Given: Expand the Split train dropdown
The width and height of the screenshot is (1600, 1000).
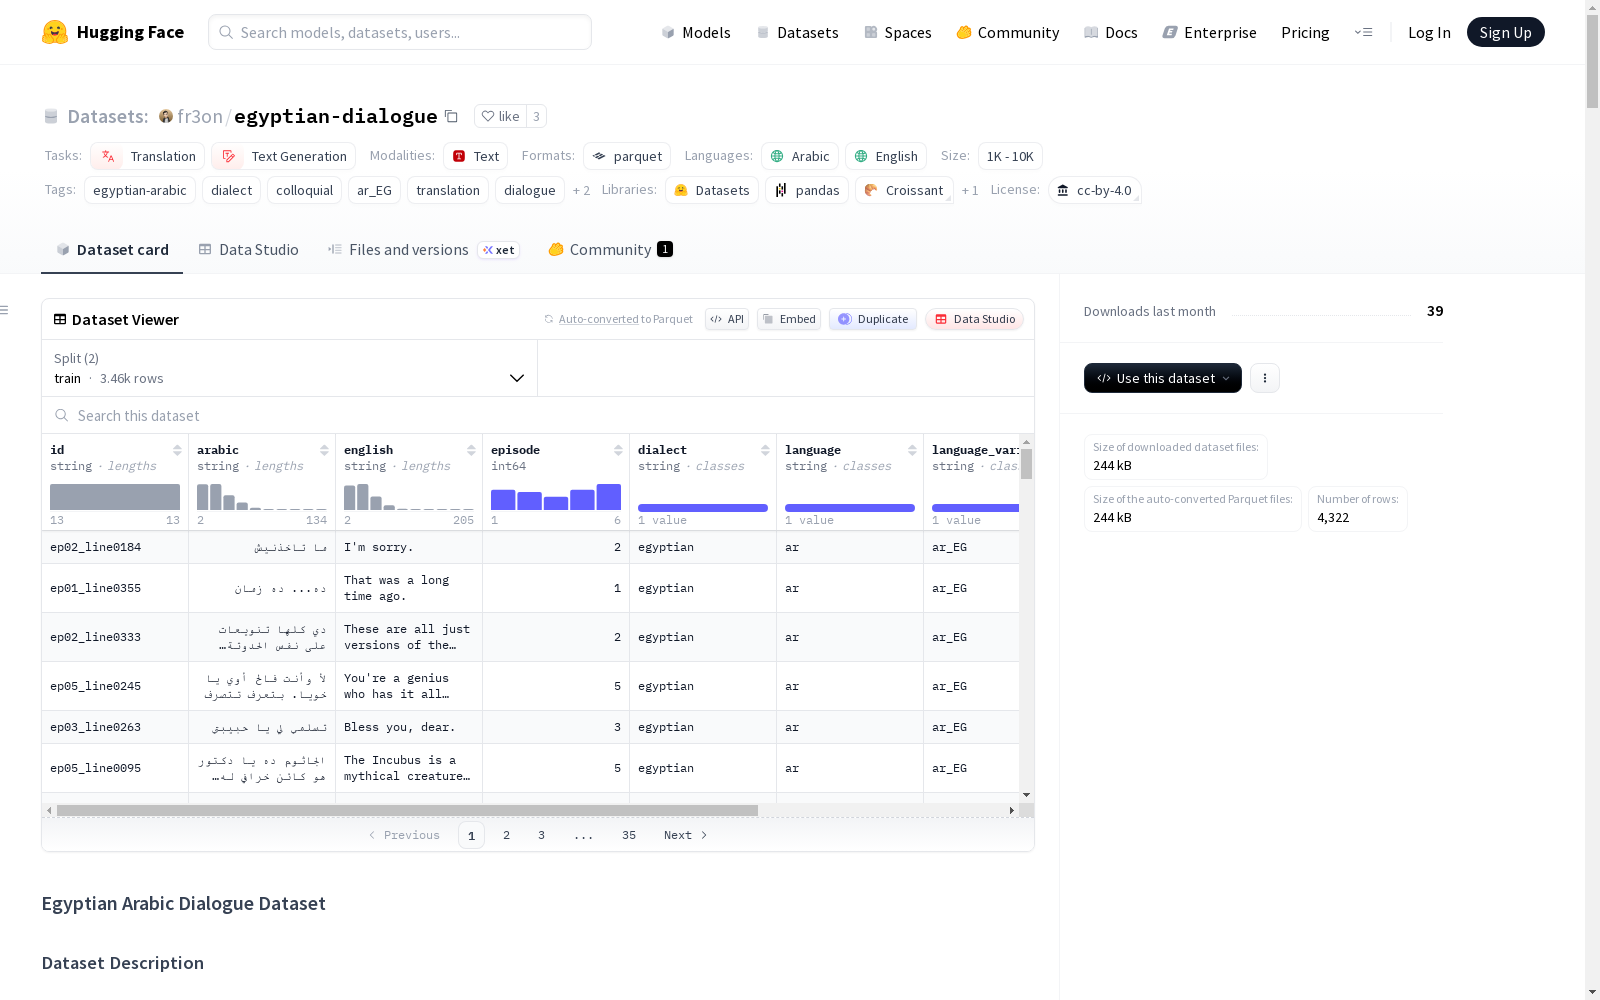Looking at the screenshot, I should click(290, 368).
